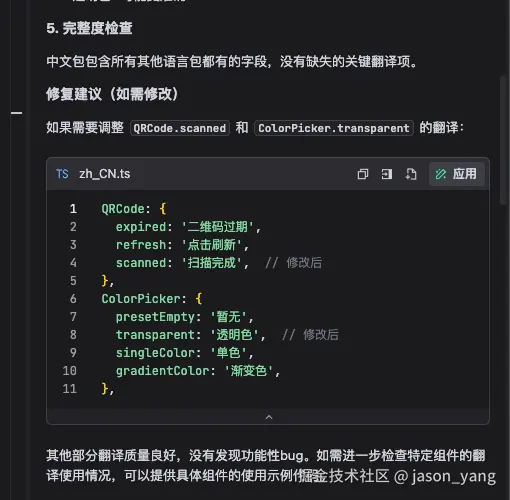Click the ColorPicker.transparent inline code tag
Screen dimensions: 510x500
334,128
